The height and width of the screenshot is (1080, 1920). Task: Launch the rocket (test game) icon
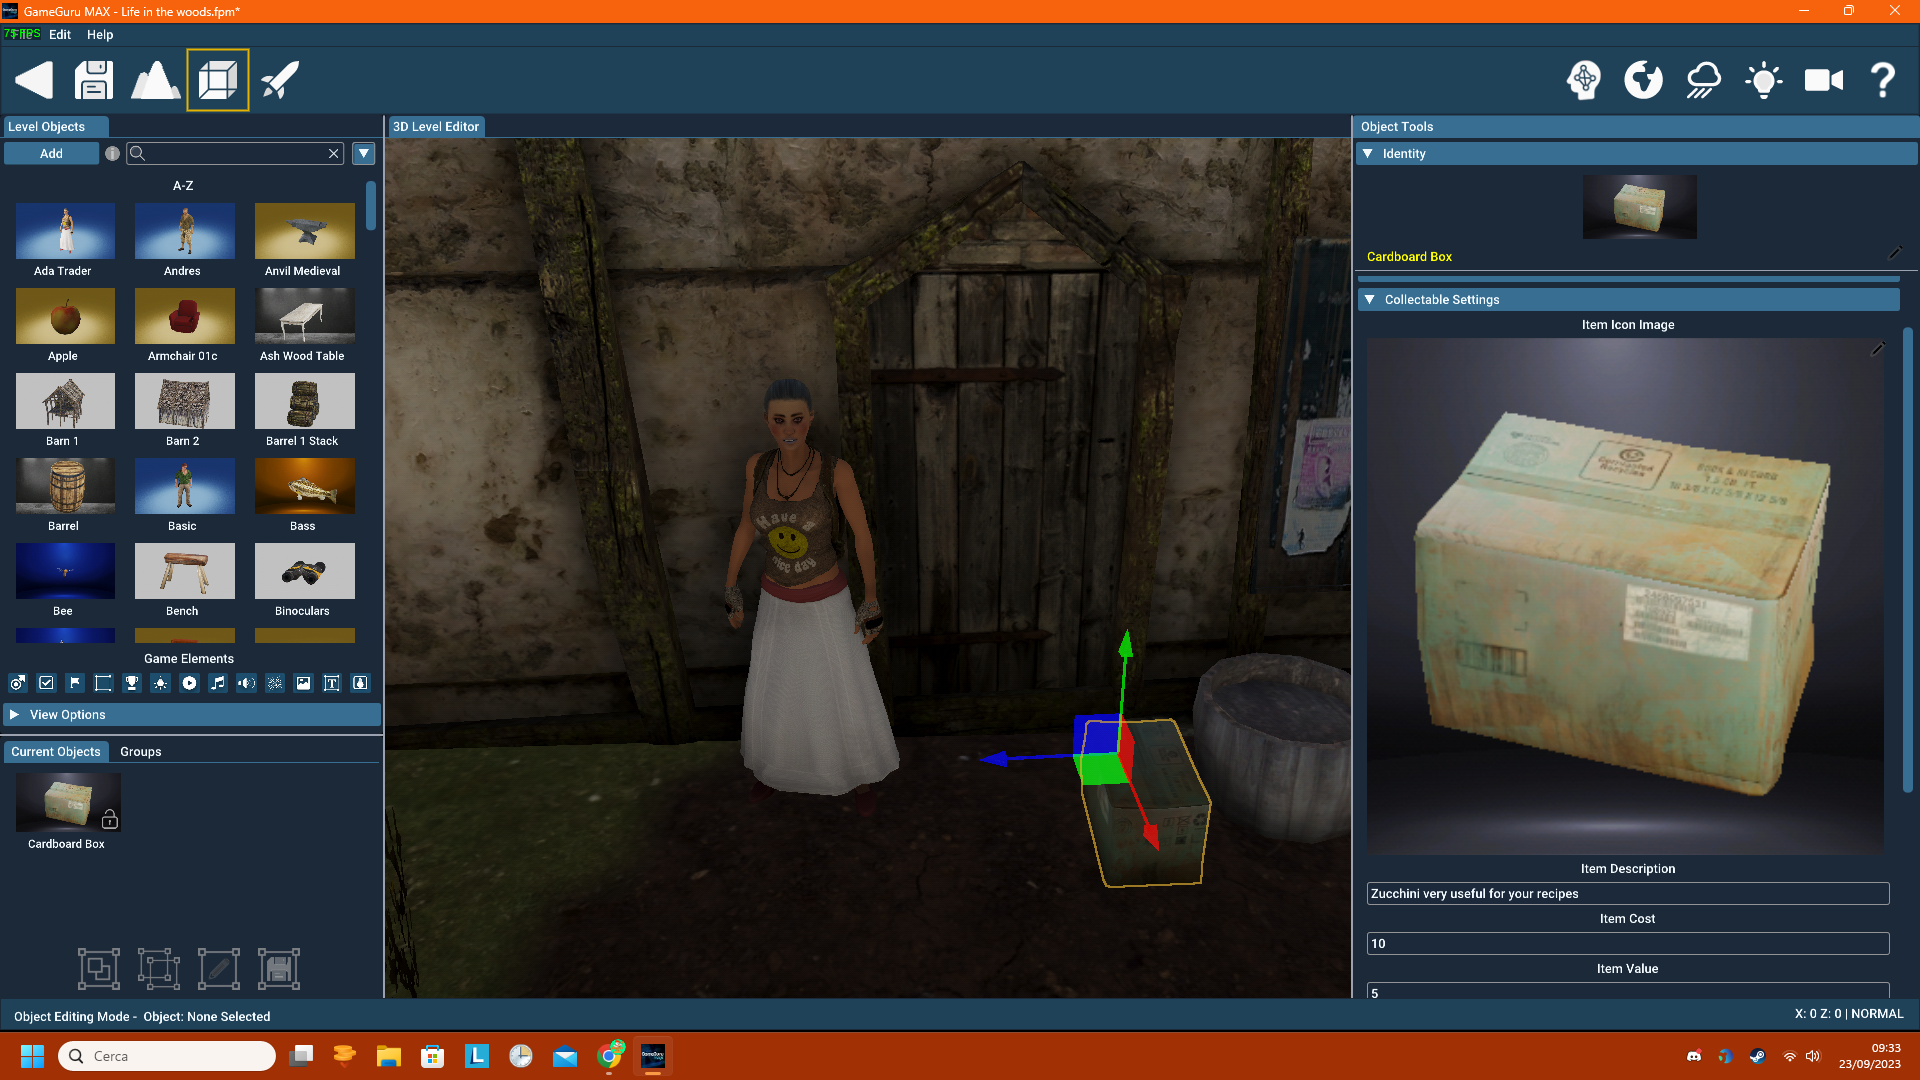point(279,79)
